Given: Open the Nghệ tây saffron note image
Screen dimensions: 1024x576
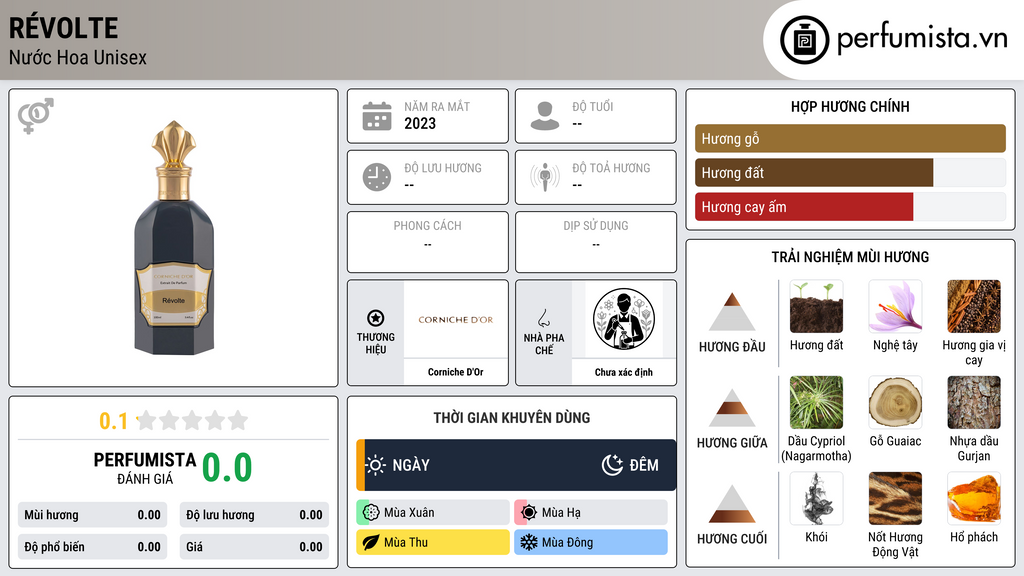Looking at the screenshot, I should (895, 306).
